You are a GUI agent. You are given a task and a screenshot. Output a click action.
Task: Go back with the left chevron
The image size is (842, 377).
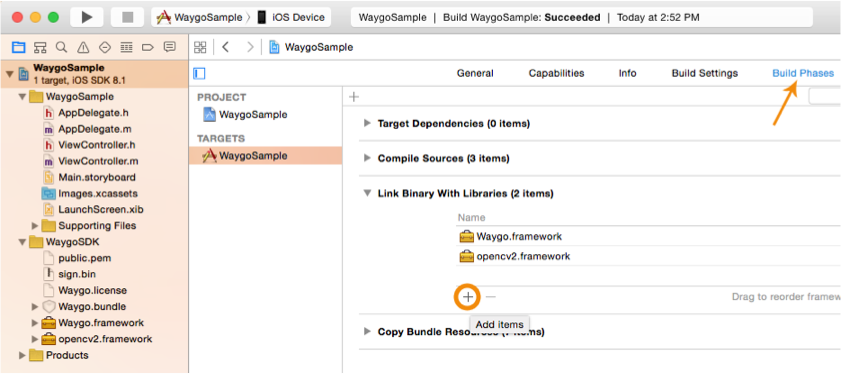tap(226, 47)
